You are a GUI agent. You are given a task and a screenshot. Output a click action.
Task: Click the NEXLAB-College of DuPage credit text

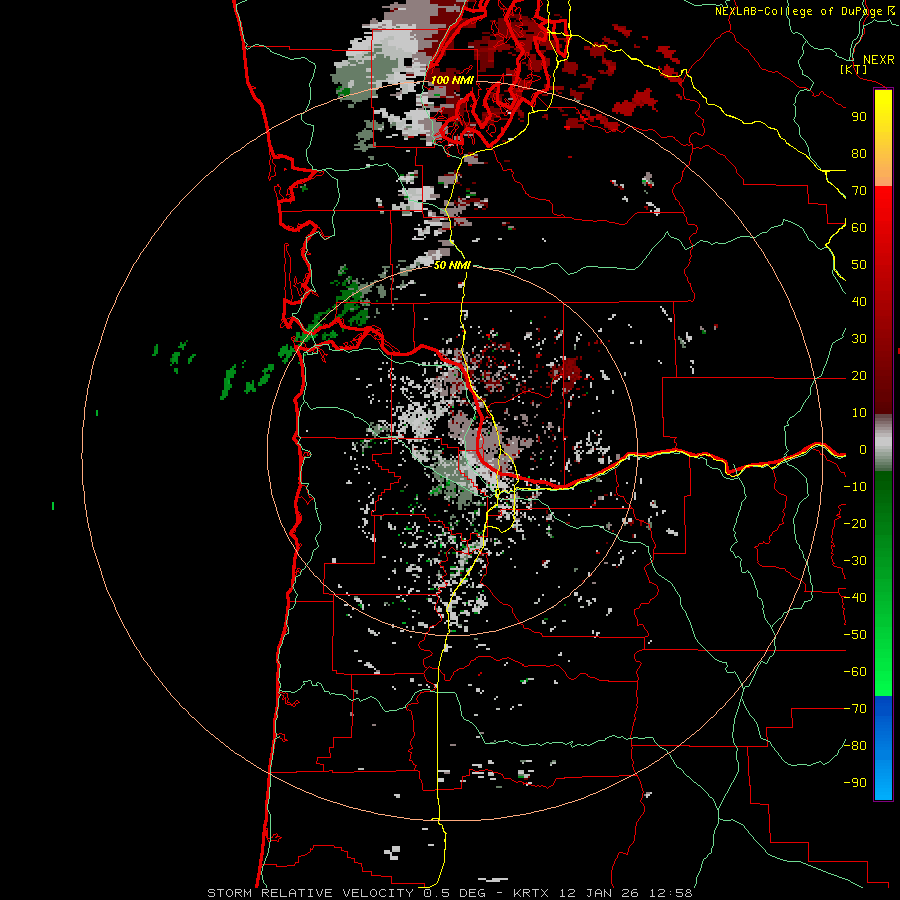pos(798,11)
